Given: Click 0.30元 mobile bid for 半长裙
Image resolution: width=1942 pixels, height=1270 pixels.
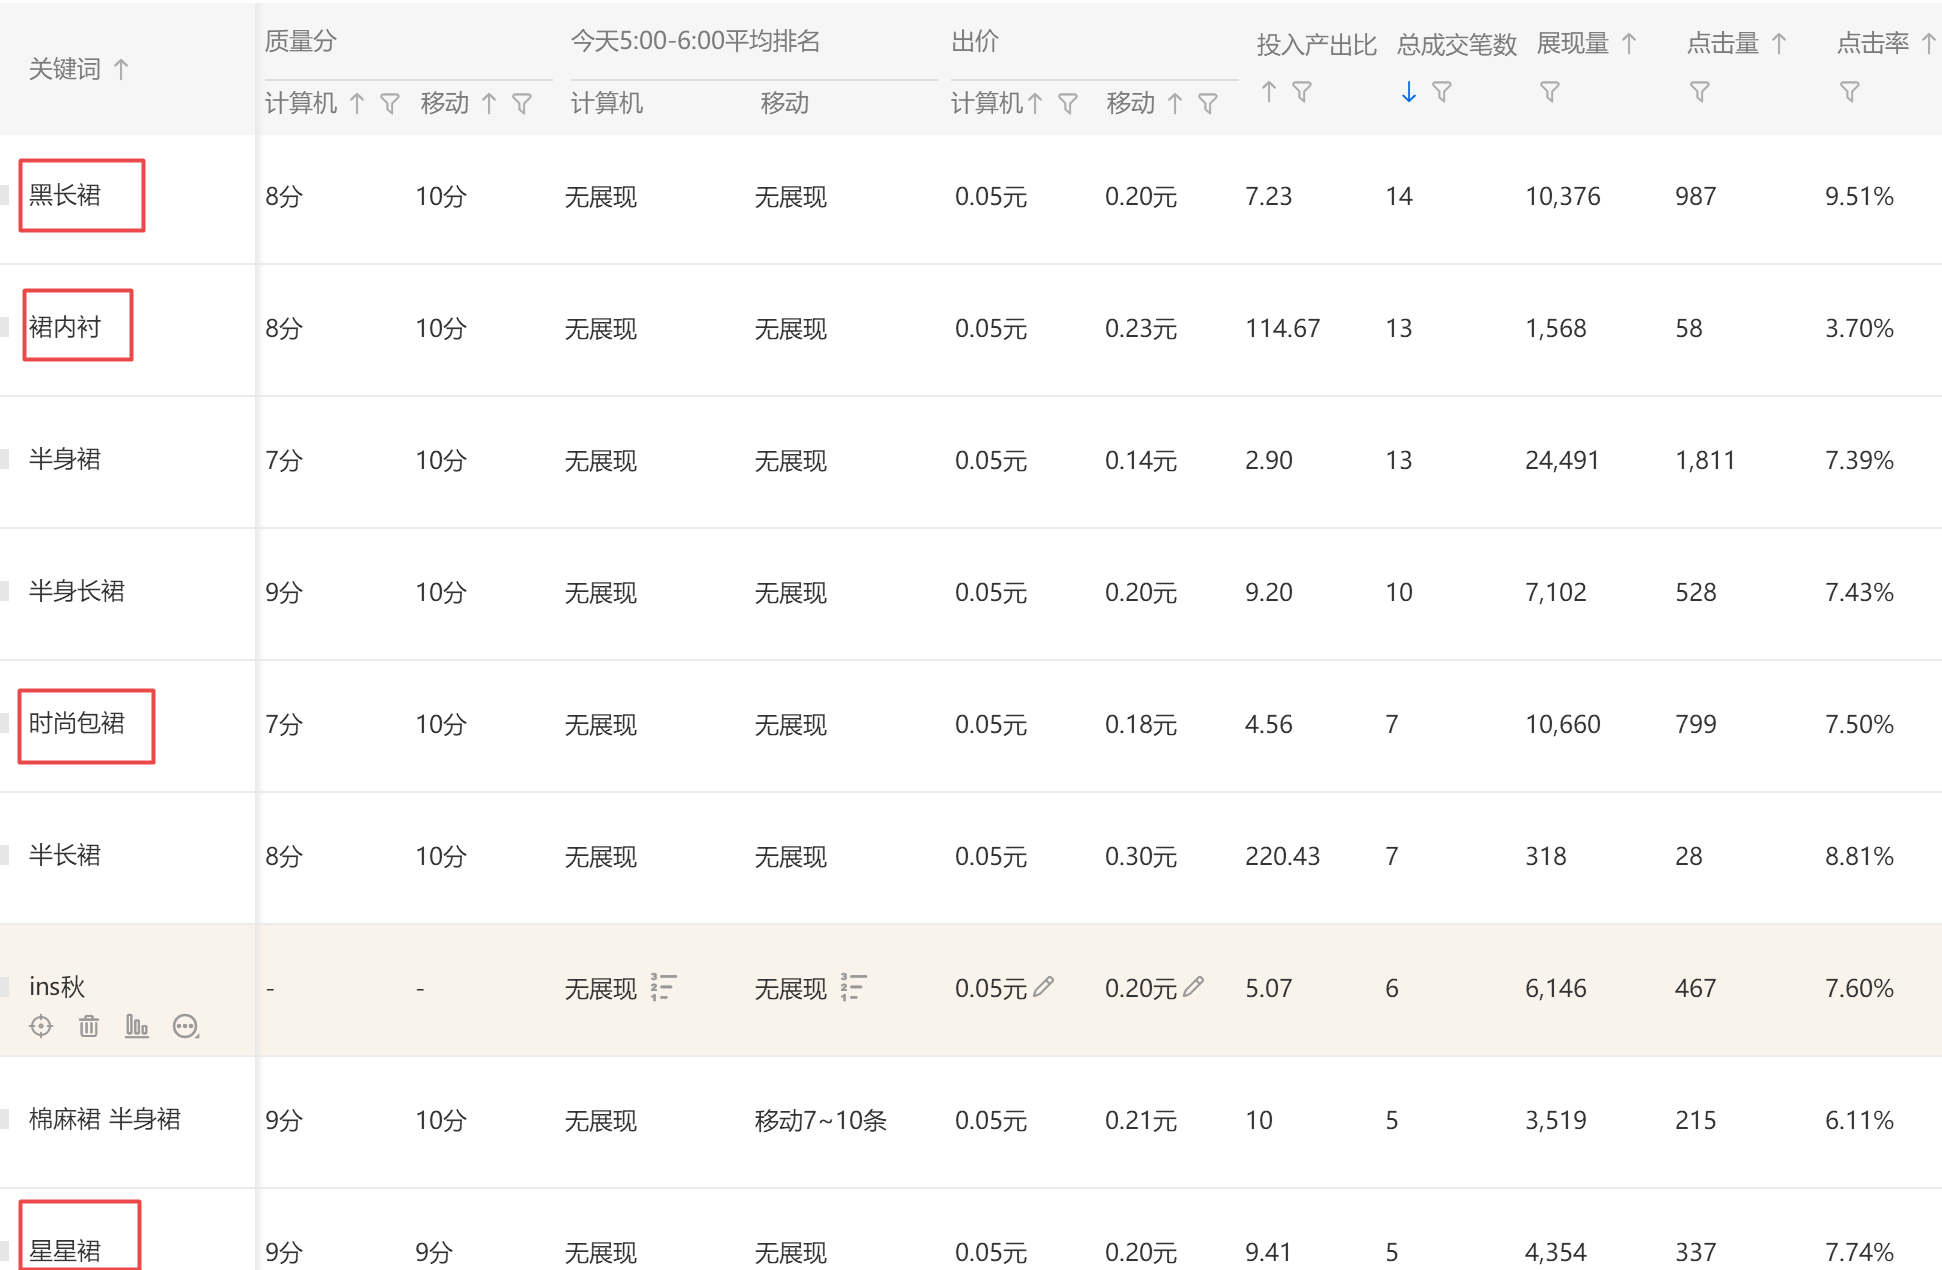Looking at the screenshot, I should tap(1141, 856).
